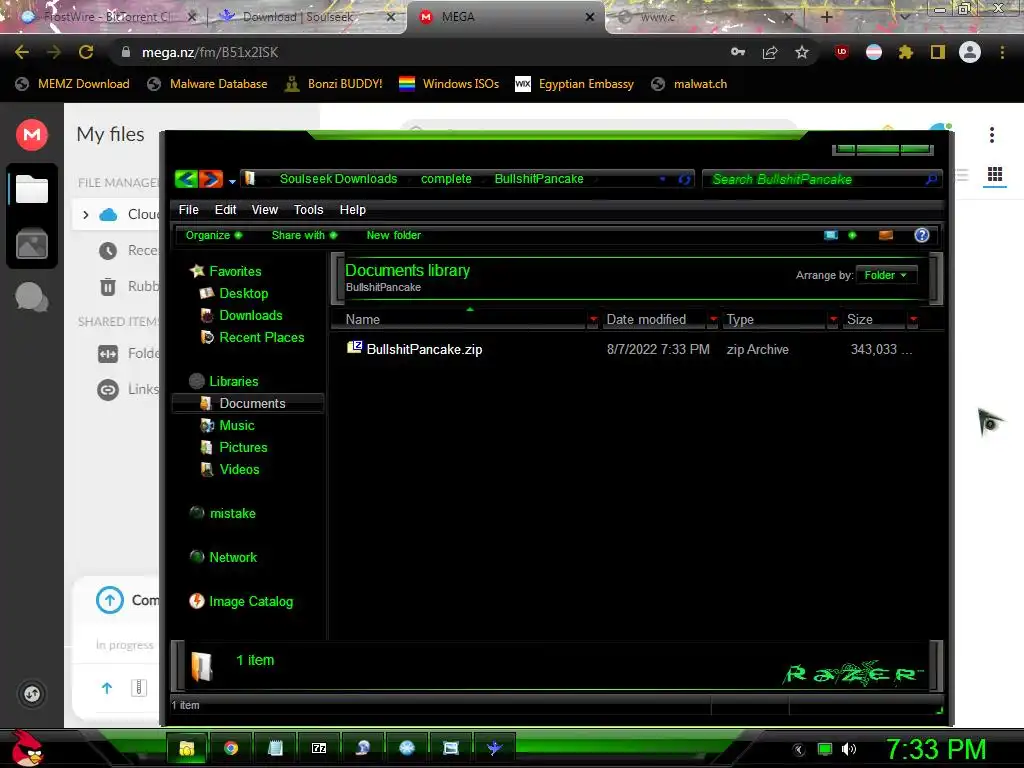
Task: Open the mistake user folder
Action: [223, 513]
